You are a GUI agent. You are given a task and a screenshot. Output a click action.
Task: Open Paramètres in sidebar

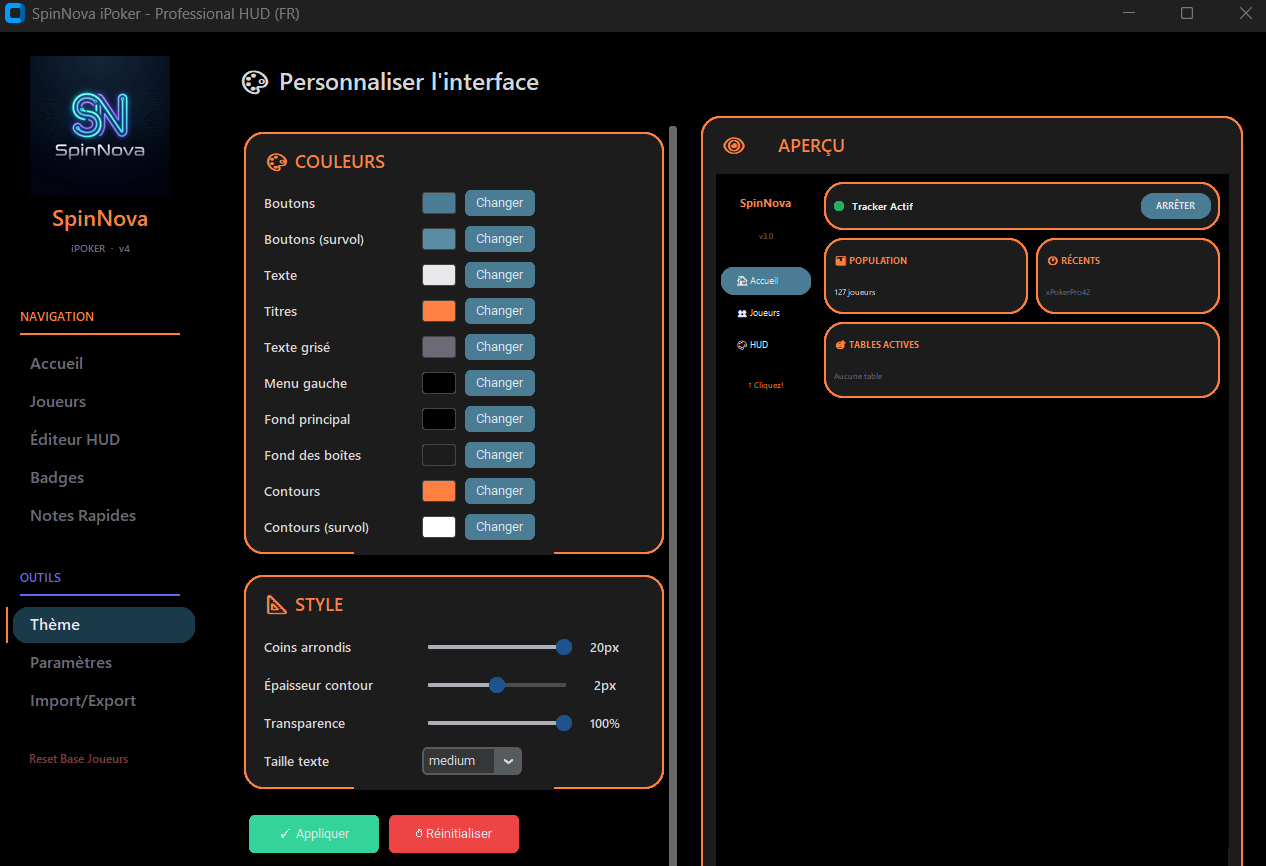click(x=71, y=663)
